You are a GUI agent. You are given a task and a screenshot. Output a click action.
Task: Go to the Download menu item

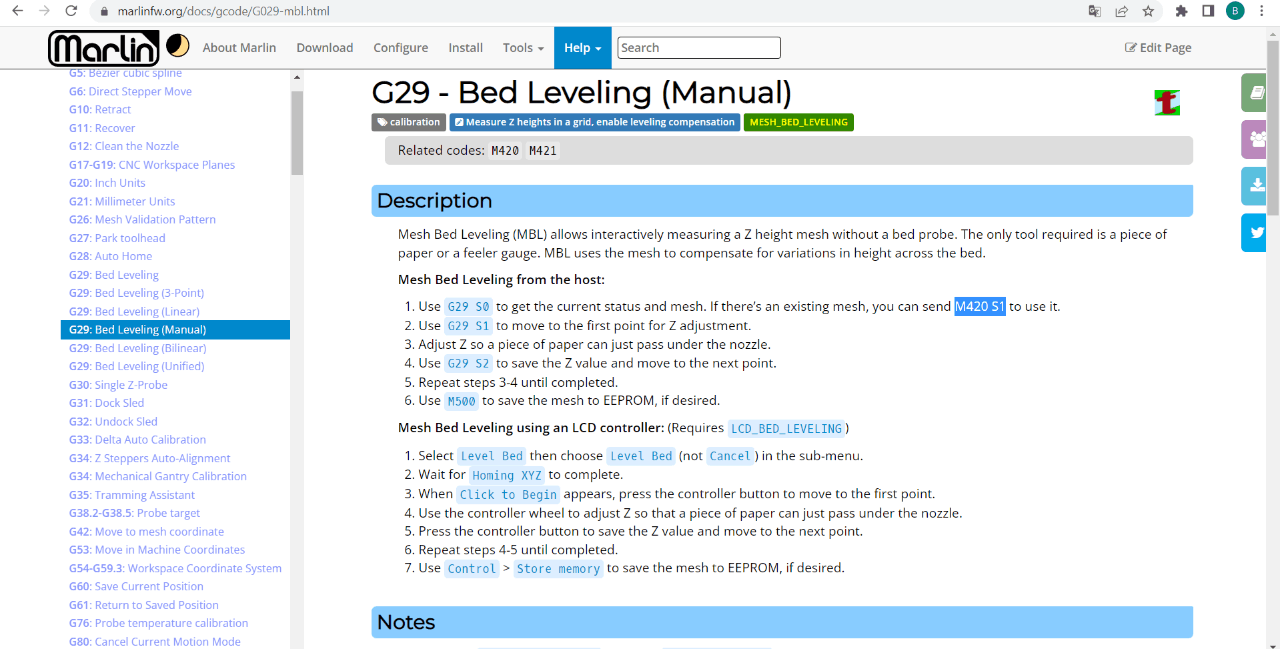tap(324, 48)
